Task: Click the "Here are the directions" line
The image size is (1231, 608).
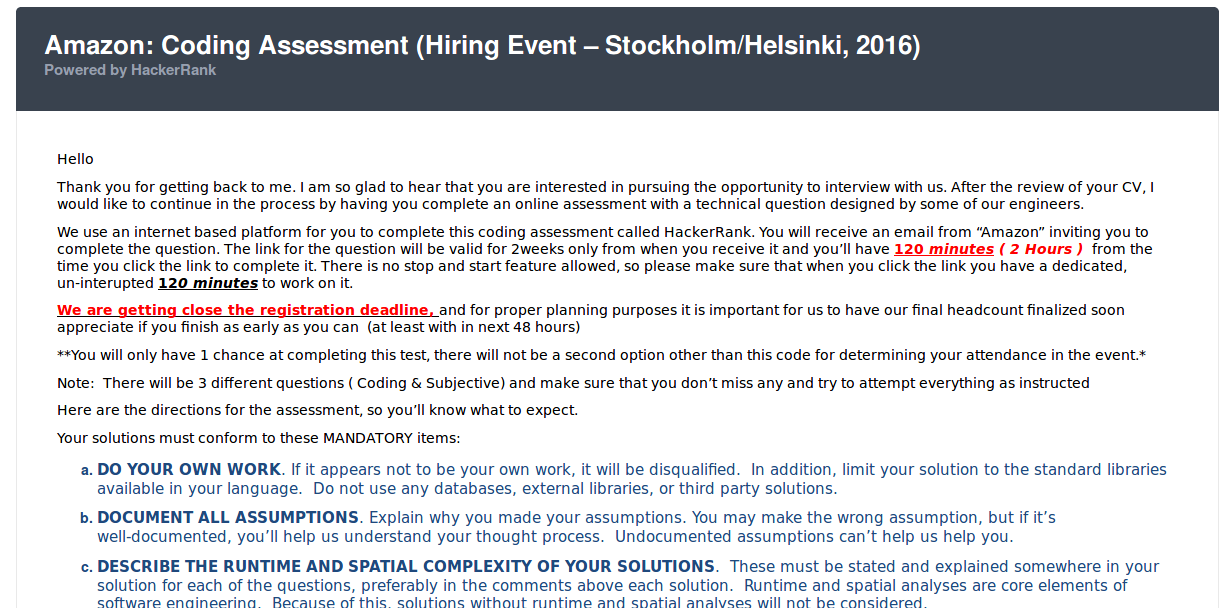Action: (x=317, y=410)
